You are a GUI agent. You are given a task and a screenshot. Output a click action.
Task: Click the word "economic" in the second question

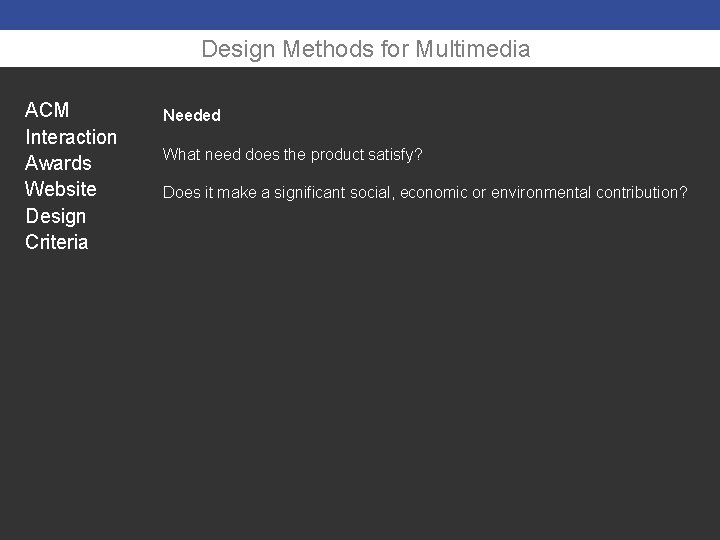click(433, 192)
